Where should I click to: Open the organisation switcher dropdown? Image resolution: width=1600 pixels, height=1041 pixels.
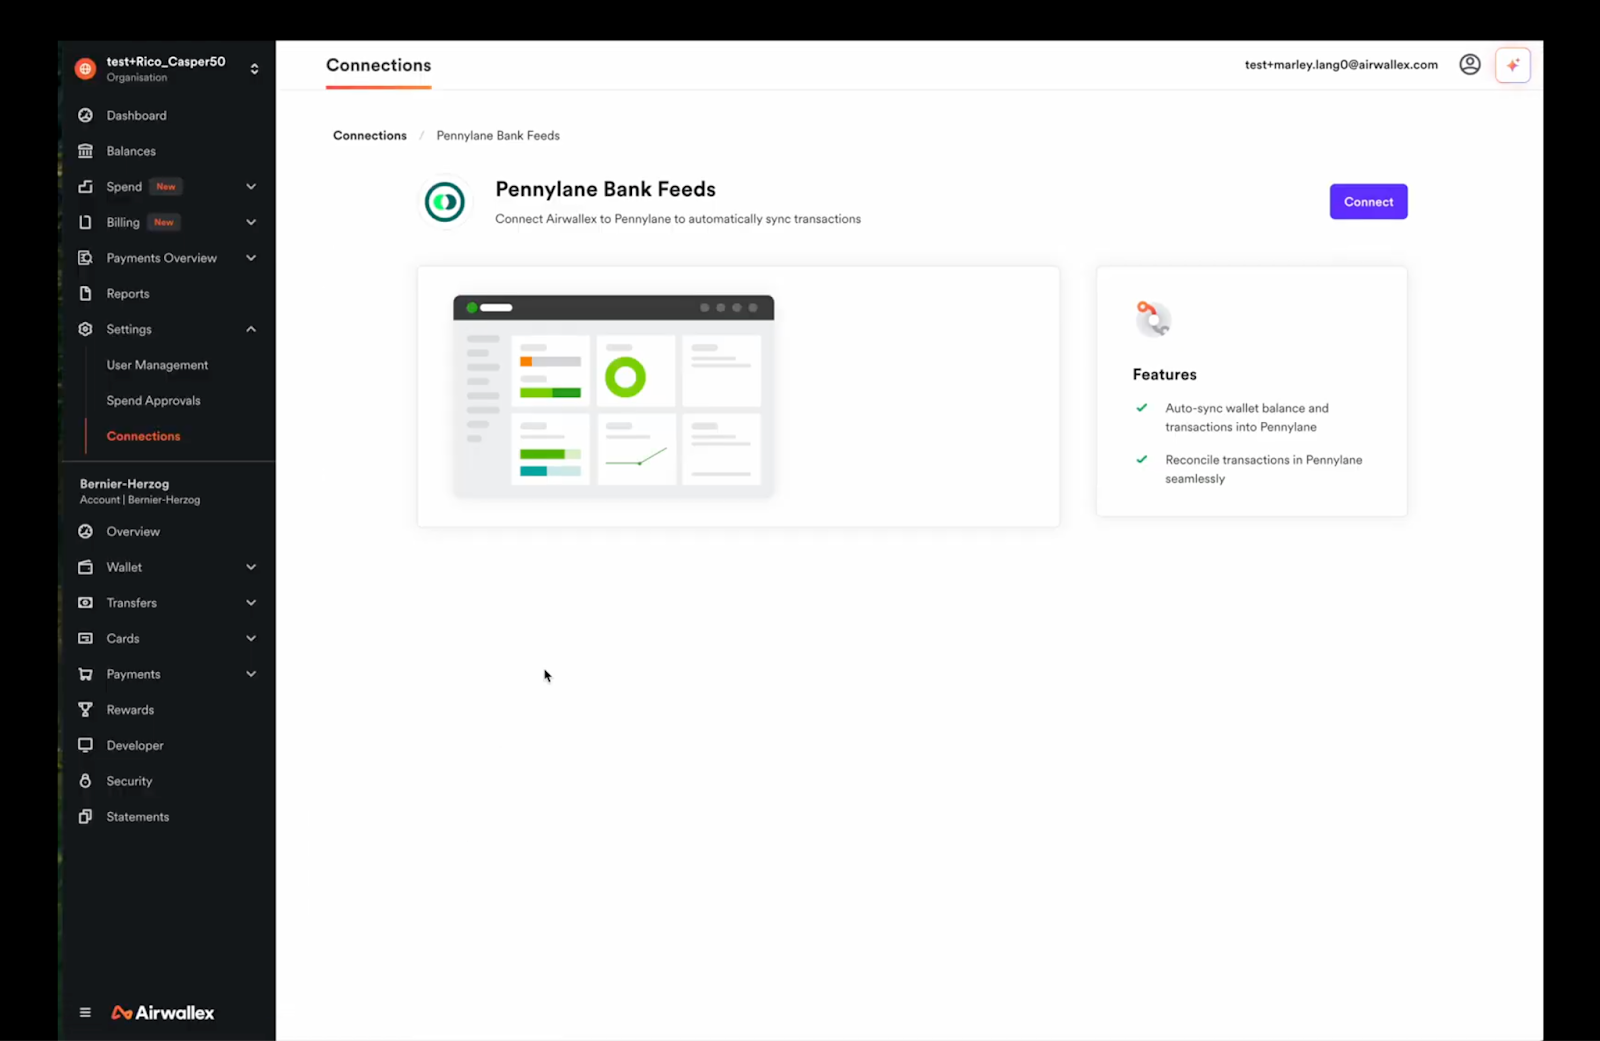click(x=254, y=69)
